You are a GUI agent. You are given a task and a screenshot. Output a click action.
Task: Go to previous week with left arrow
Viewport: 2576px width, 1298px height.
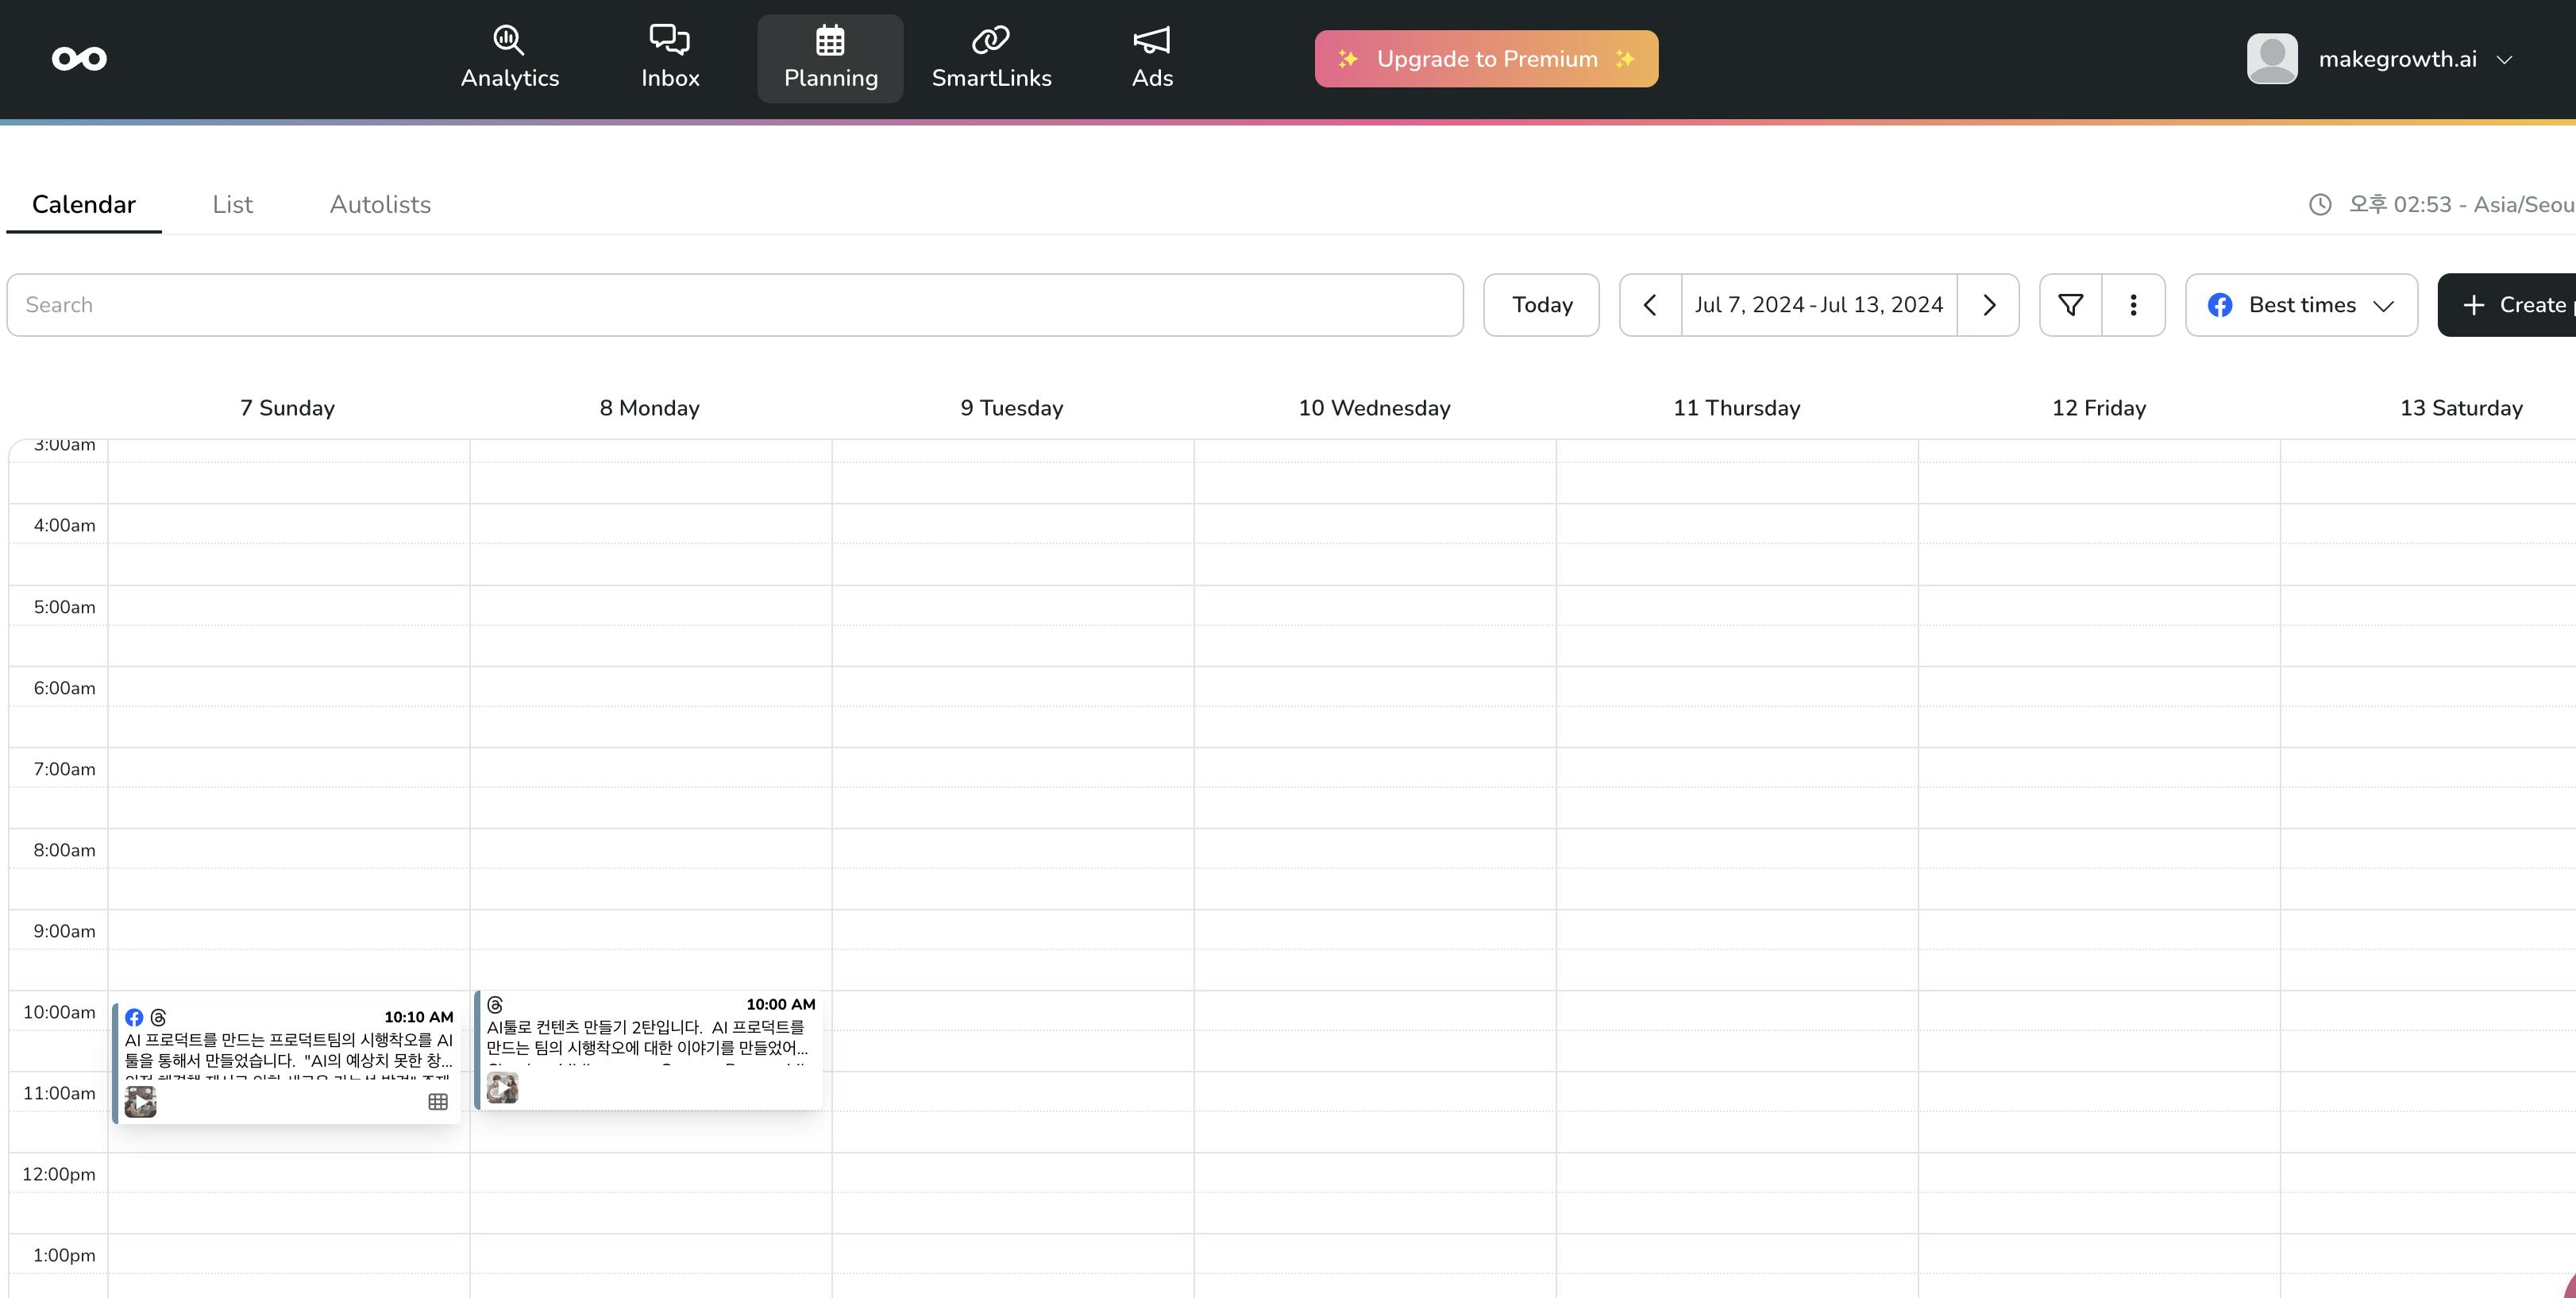tap(1650, 305)
